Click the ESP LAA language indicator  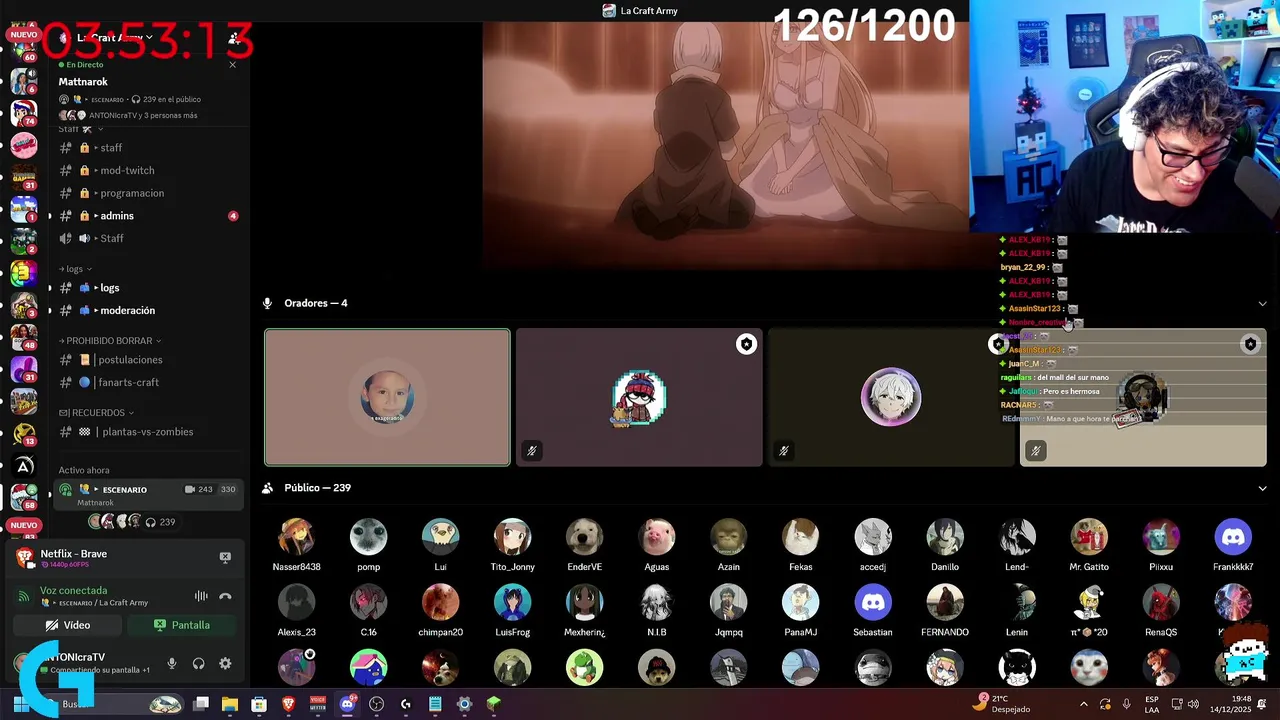pos(1152,704)
